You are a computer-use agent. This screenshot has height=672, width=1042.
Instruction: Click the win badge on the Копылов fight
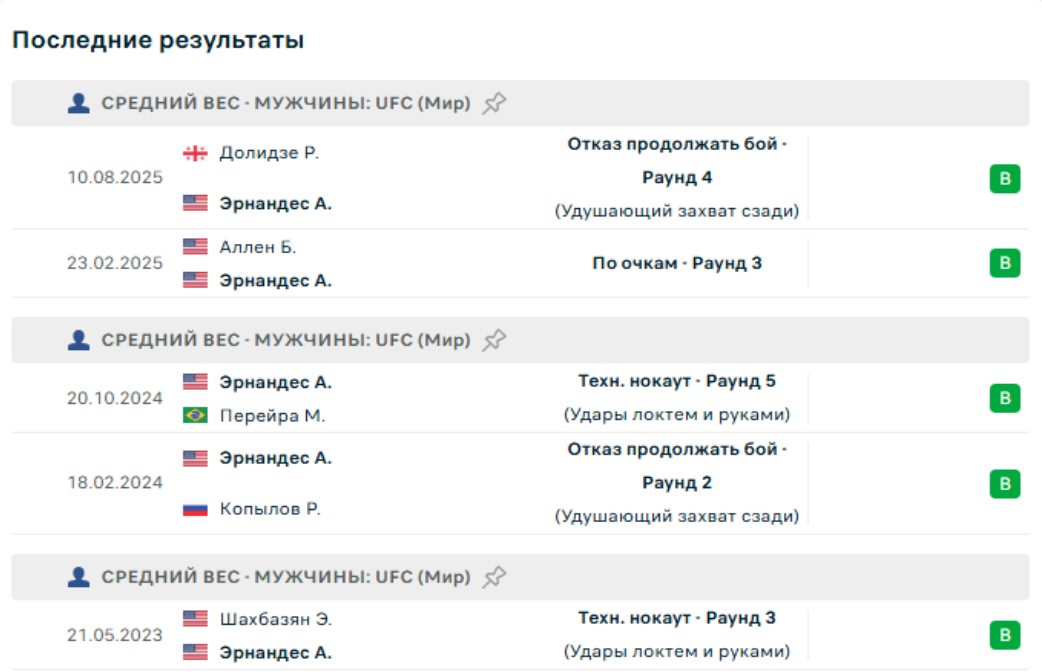[x=1005, y=484]
